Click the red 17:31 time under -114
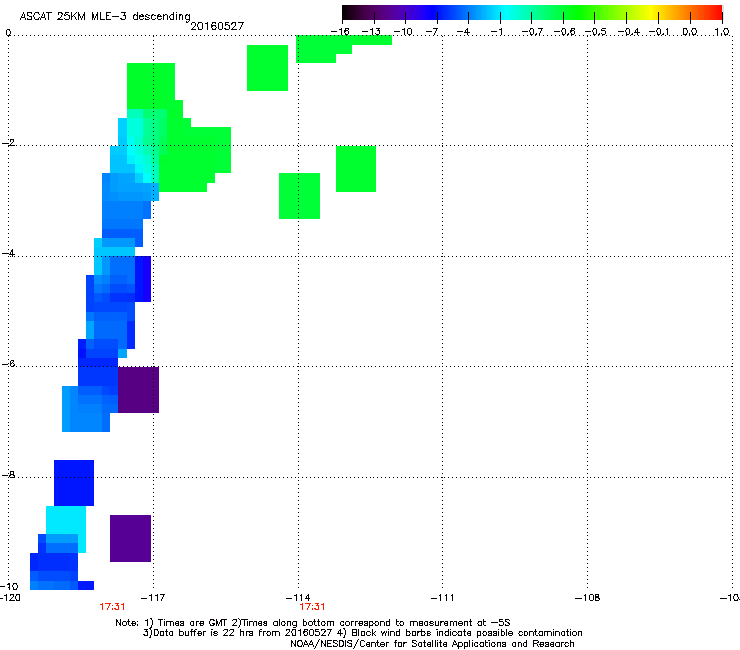This screenshot has height=650, width=740. click(312, 607)
